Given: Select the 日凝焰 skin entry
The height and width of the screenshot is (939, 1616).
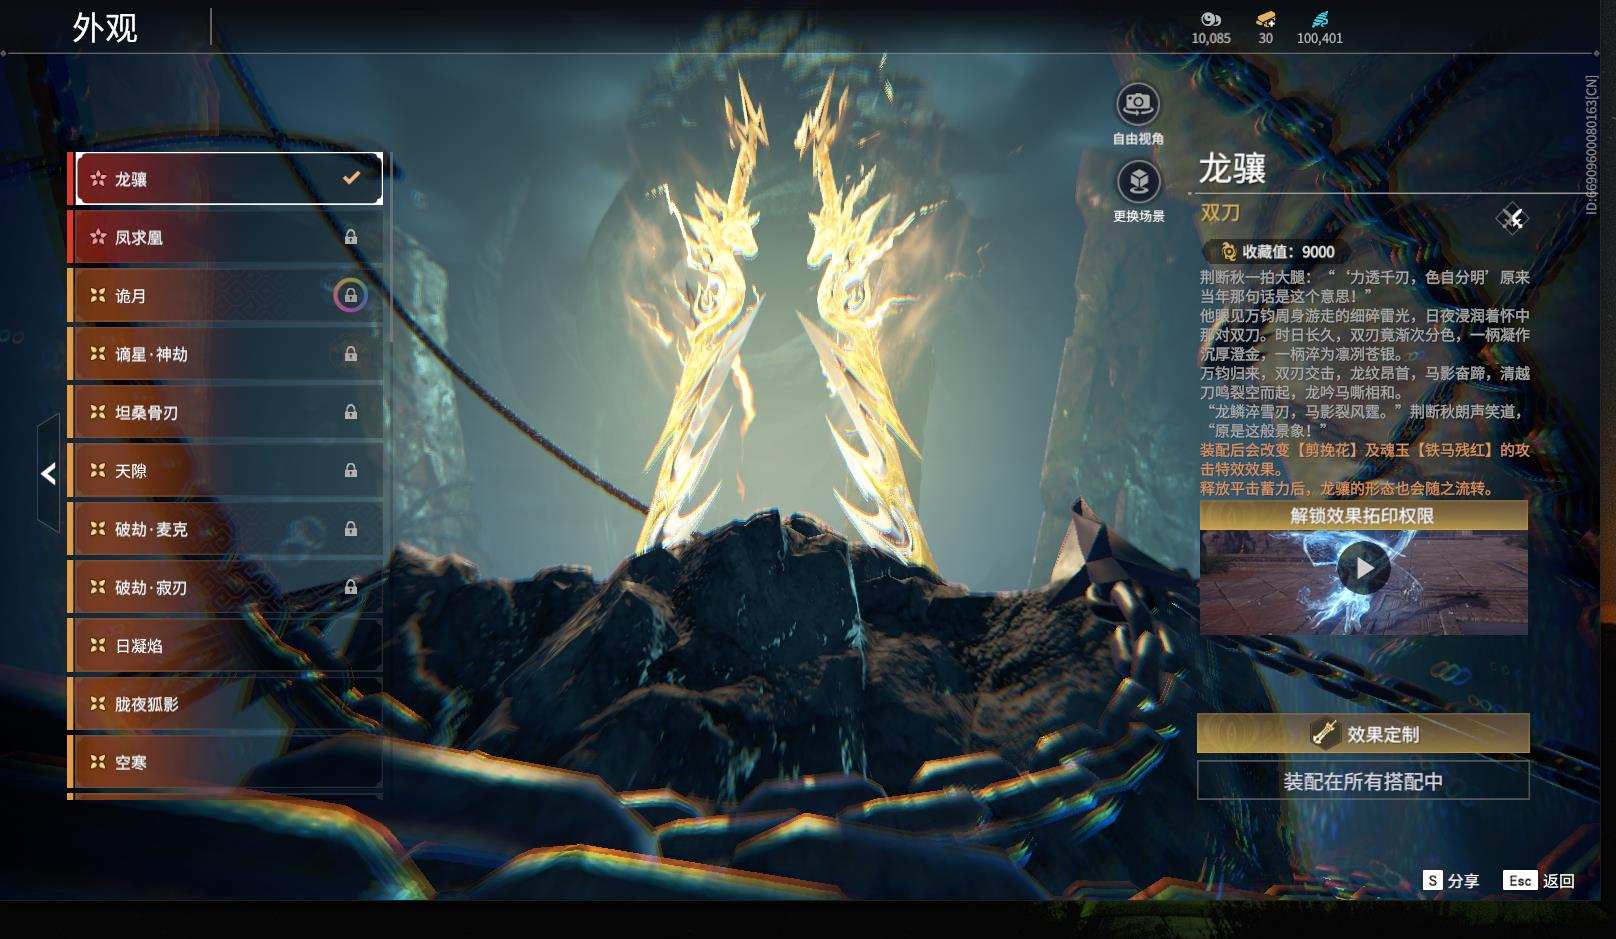Looking at the screenshot, I should [227, 645].
